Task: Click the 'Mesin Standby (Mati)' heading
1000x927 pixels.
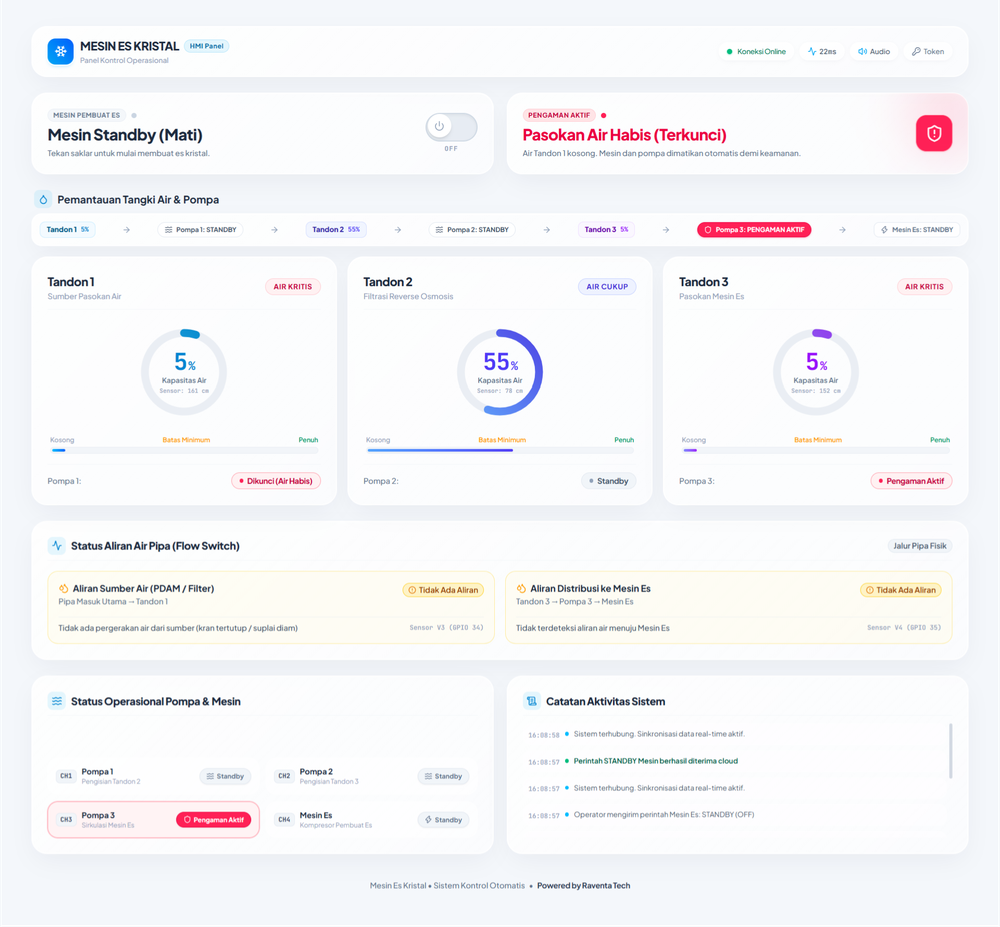Action: 125,135
